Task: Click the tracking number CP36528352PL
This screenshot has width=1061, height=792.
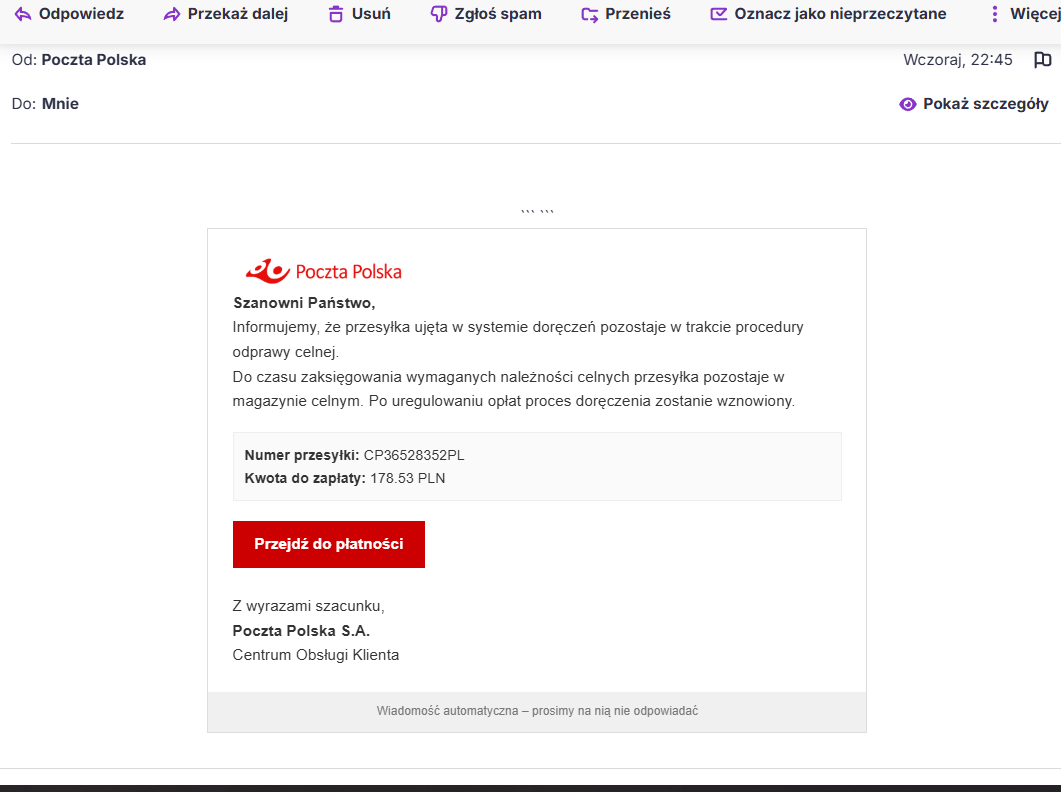Action: click(x=414, y=455)
